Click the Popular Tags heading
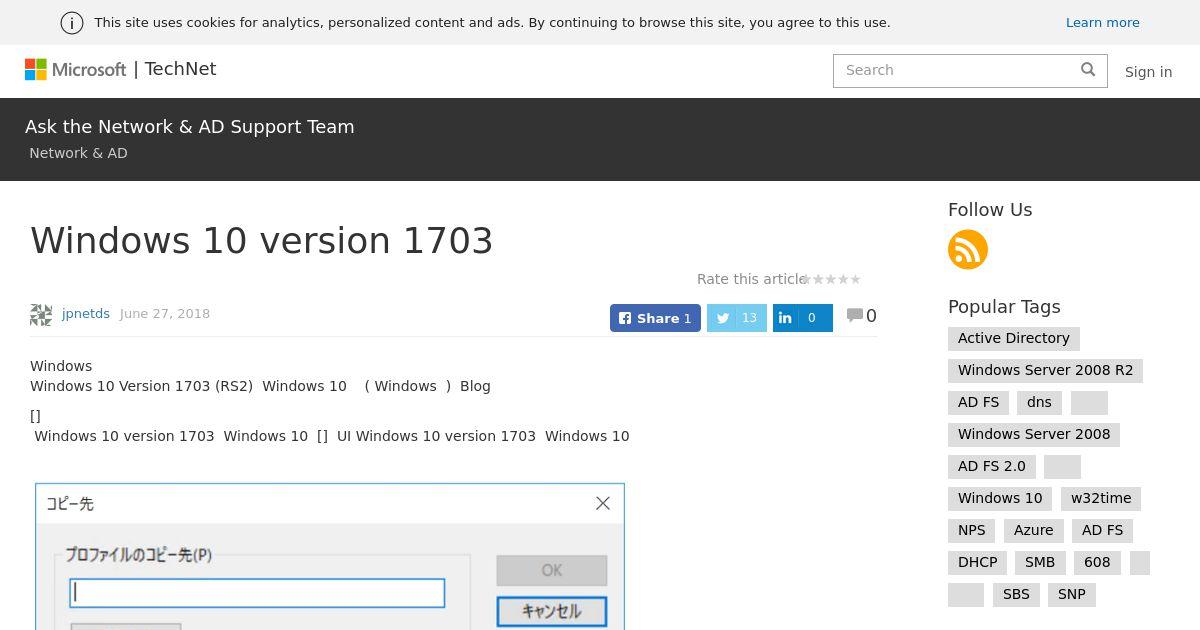This screenshot has height=630, width=1200. (x=1004, y=307)
